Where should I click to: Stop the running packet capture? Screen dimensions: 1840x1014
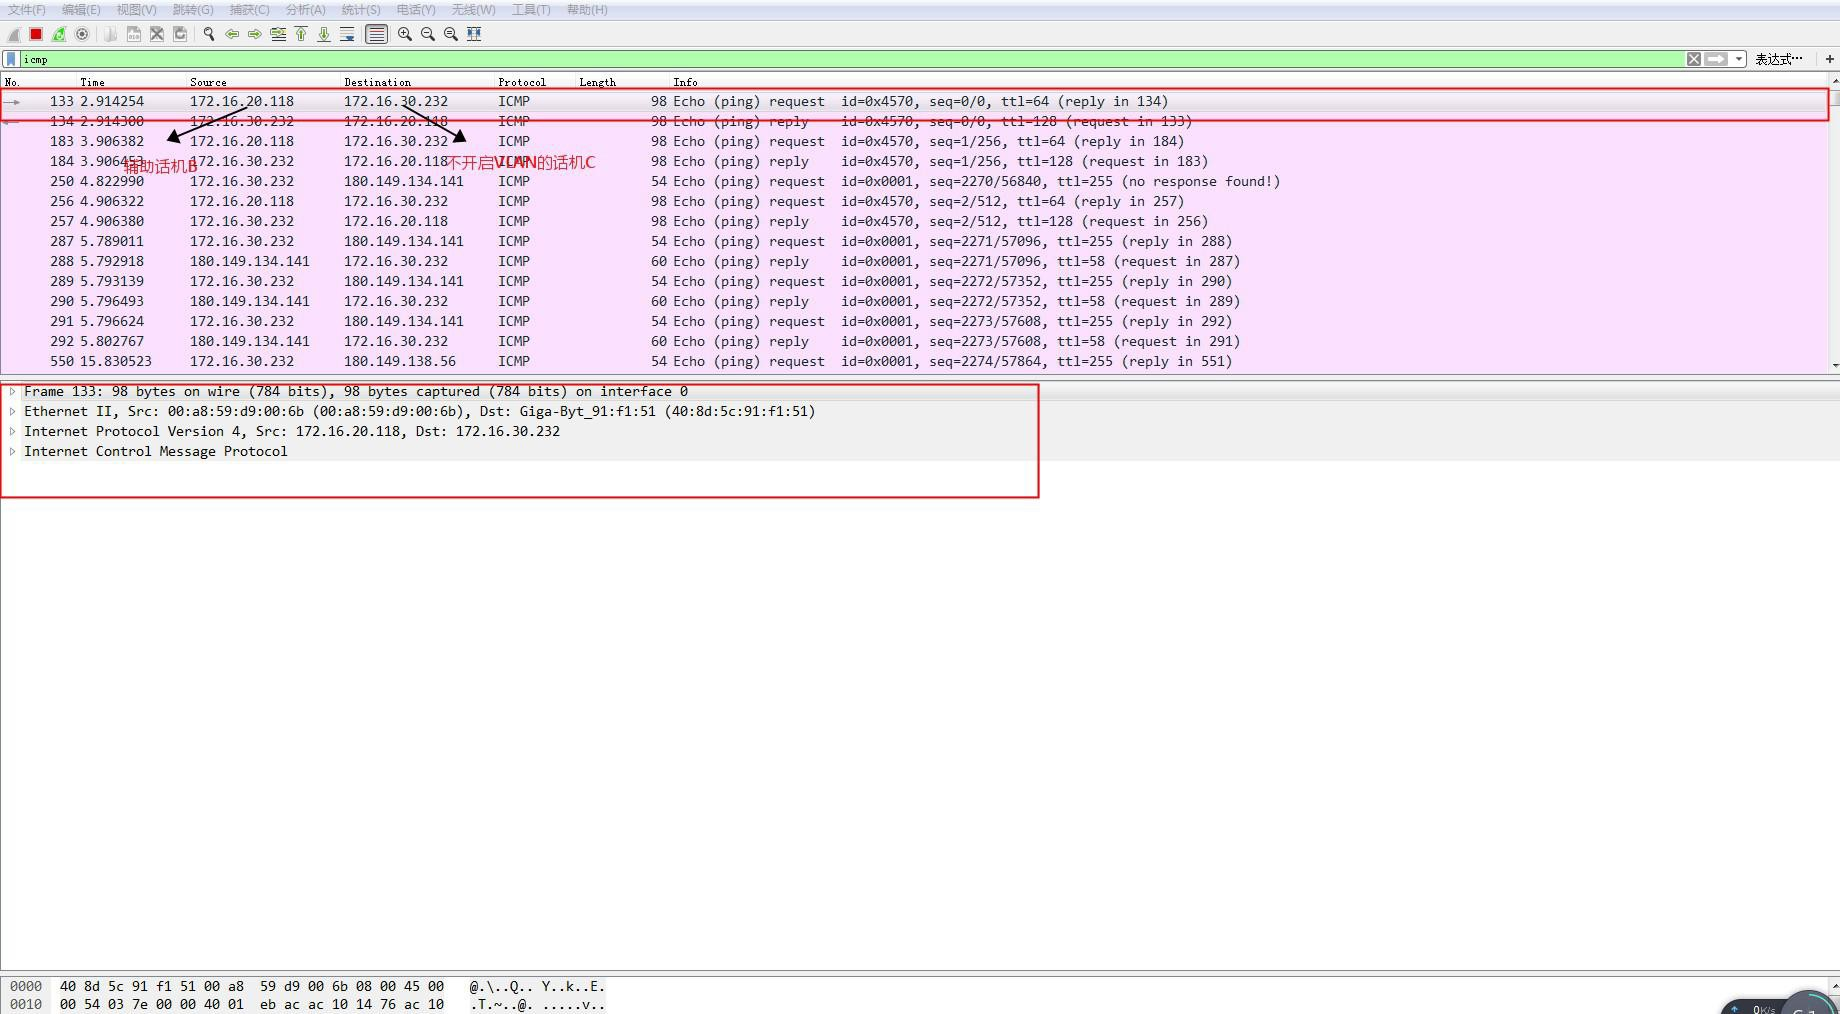pyautogui.click(x=36, y=34)
